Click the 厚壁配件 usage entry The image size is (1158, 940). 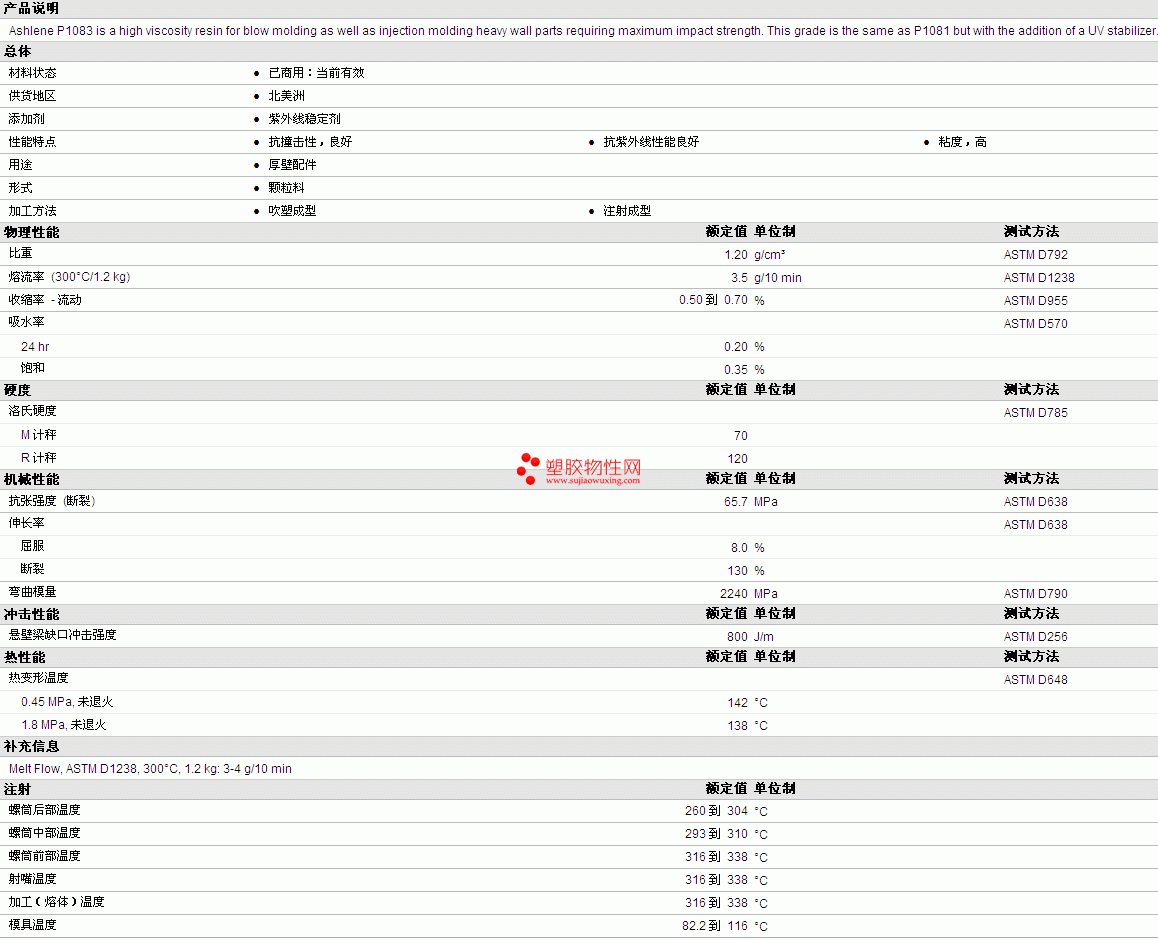[292, 165]
